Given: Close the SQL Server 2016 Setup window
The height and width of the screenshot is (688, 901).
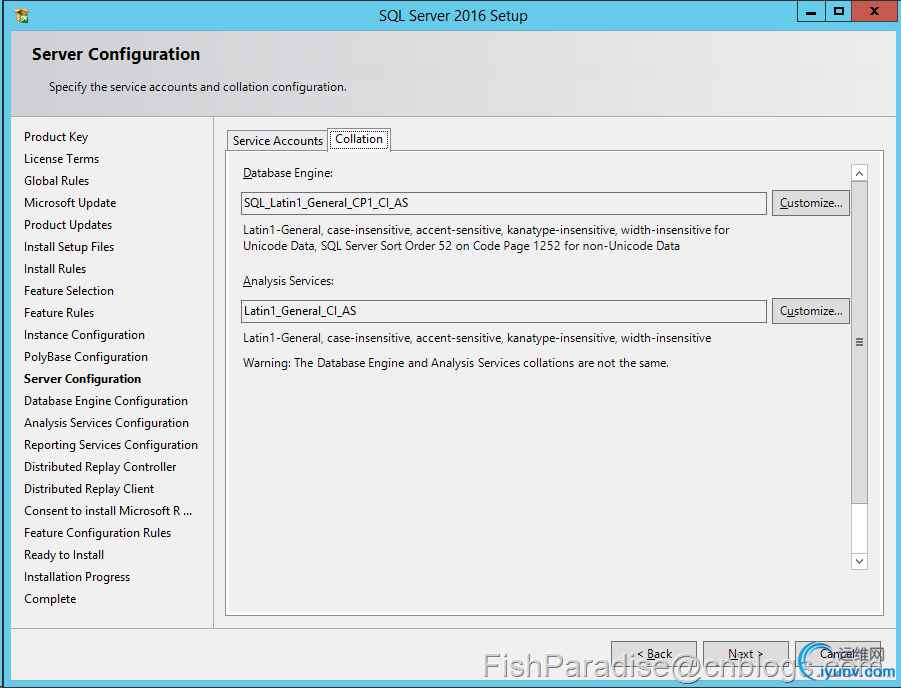Looking at the screenshot, I should [x=874, y=12].
